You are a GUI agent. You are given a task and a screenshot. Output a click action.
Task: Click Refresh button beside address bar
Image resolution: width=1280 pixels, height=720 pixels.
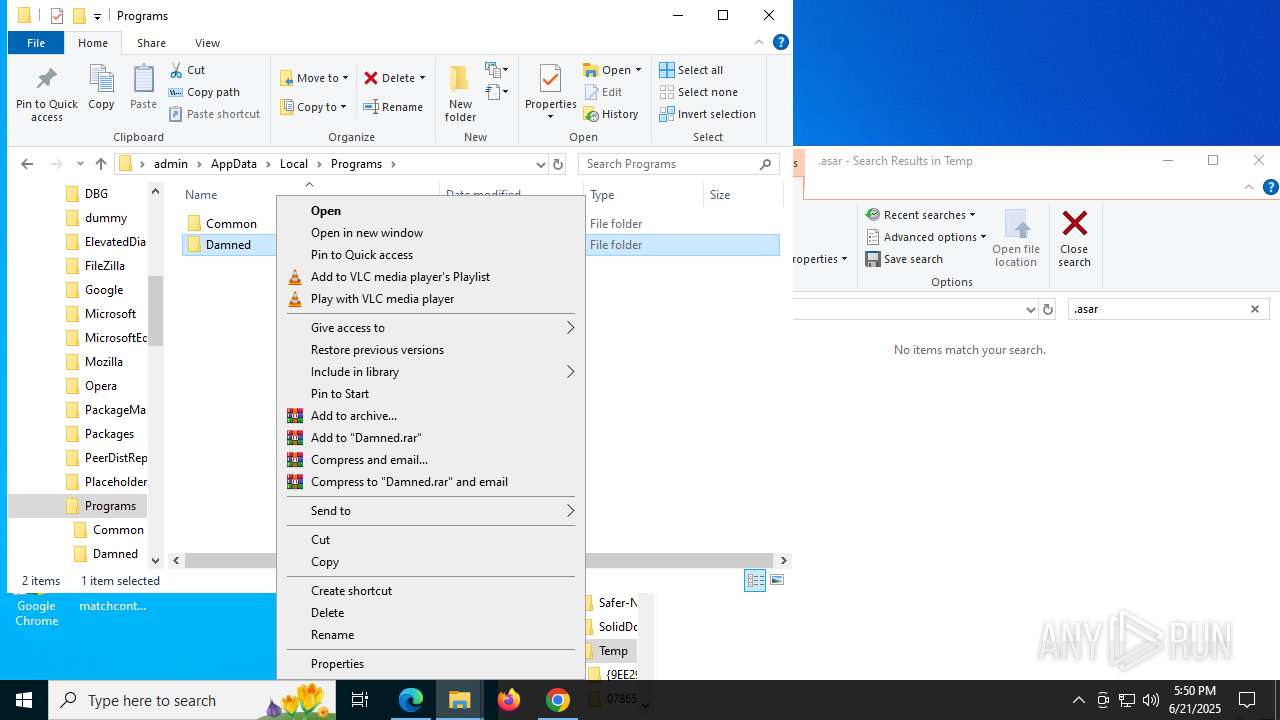coord(558,164)
